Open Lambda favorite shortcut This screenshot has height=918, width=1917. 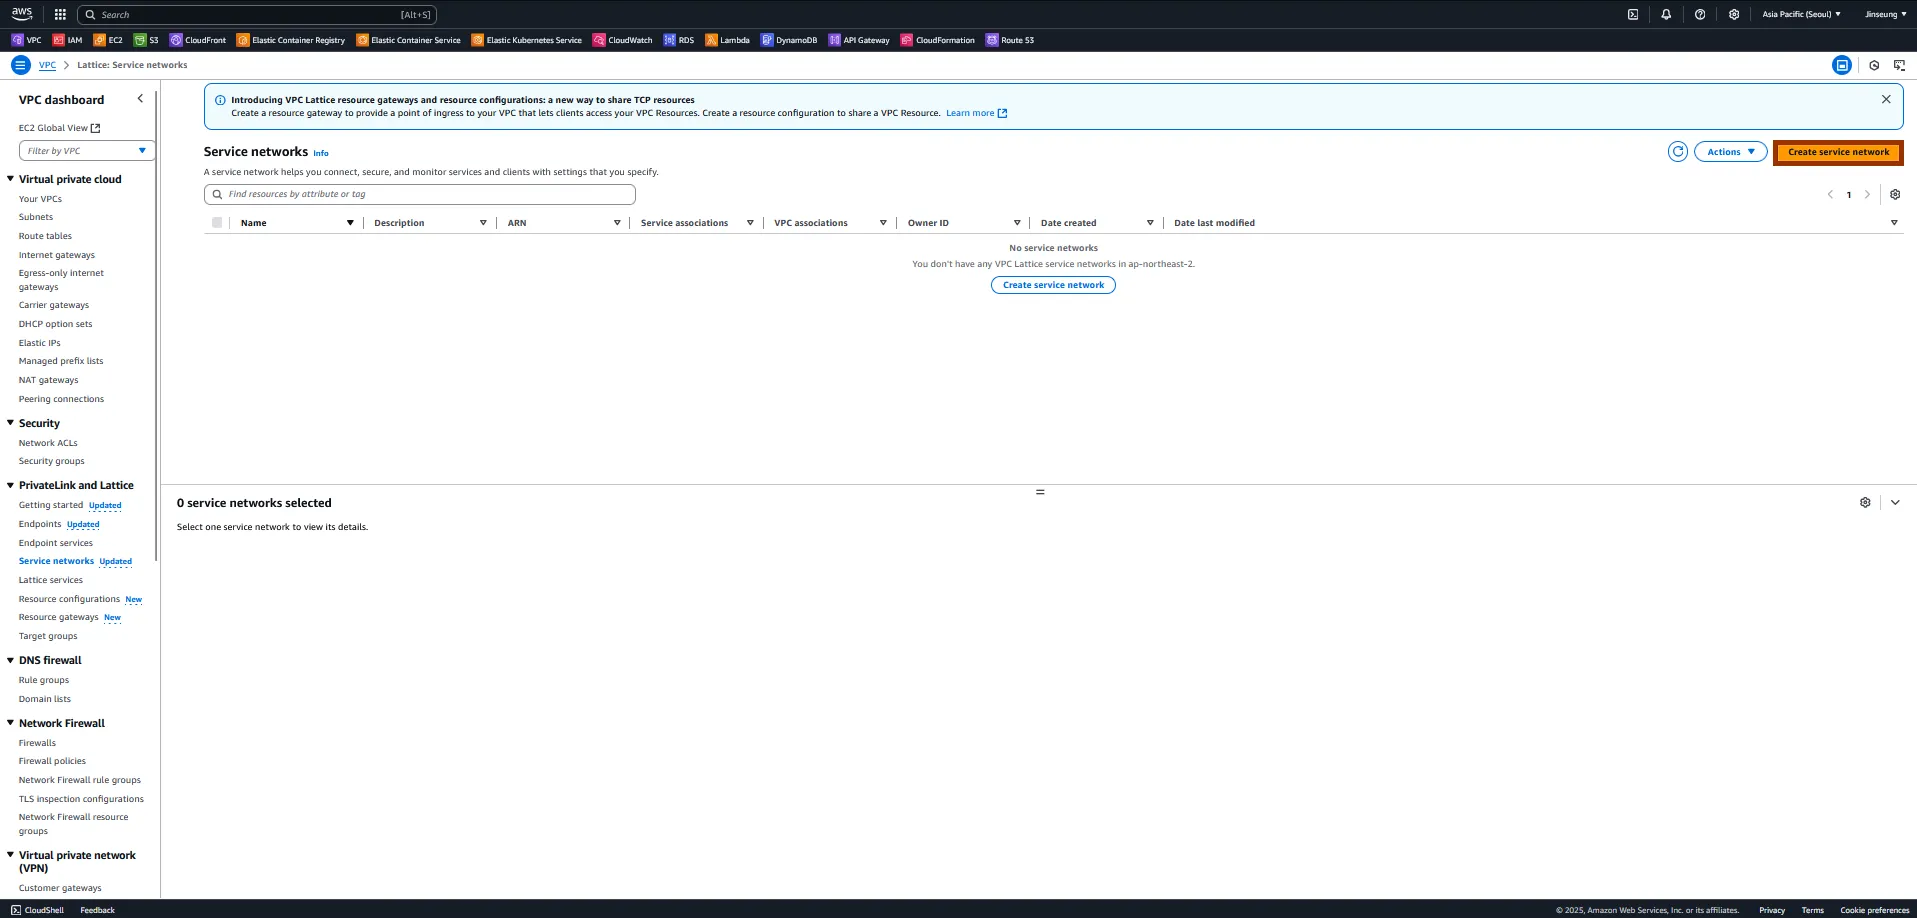pyautogui.click(x=727, y=40)
